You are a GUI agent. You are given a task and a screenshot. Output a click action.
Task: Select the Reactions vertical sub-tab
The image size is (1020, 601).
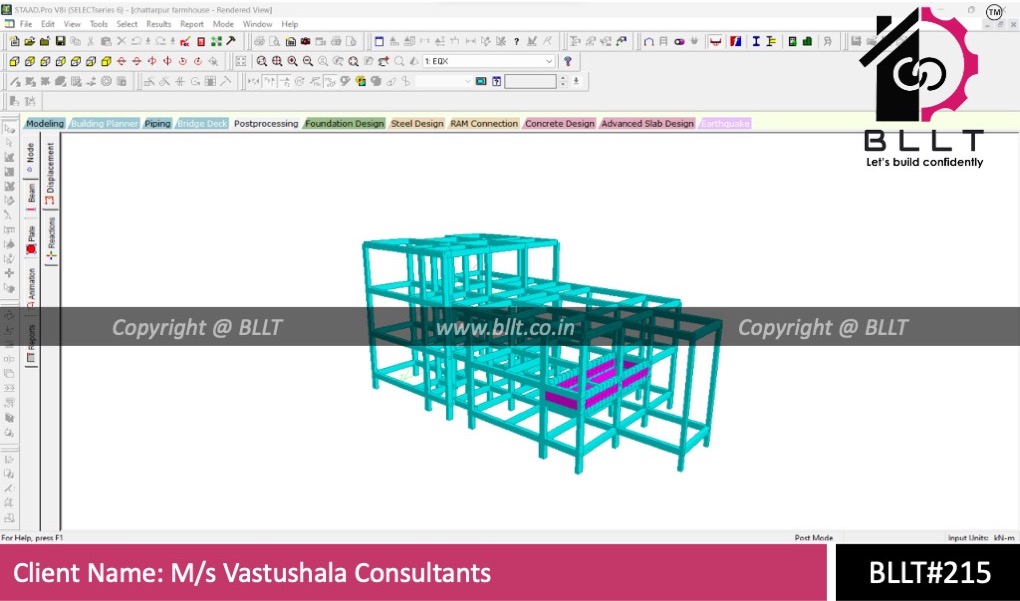[x=50, y=239]
